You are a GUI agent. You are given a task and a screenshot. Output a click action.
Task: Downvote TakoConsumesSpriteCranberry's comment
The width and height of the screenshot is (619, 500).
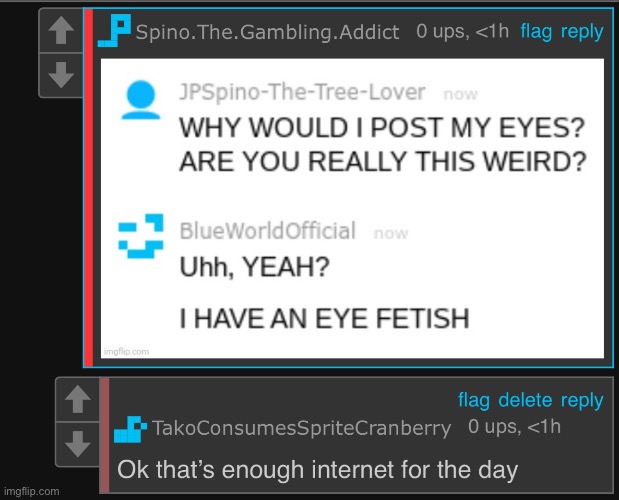coord(78,444)
